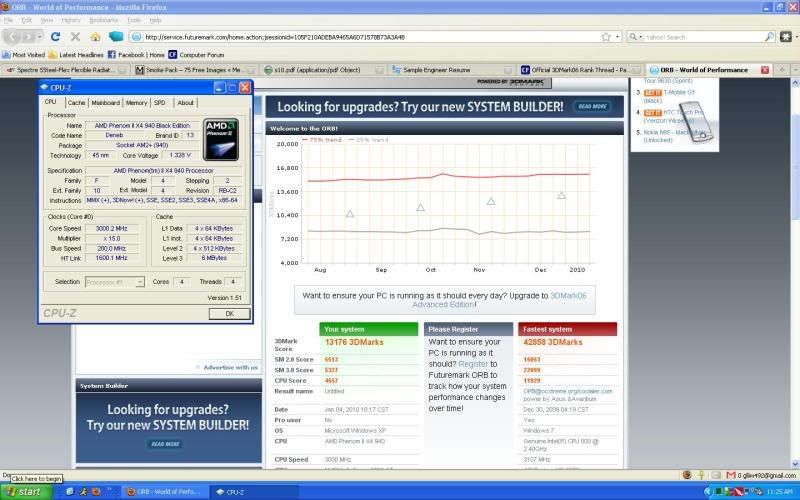Open the Latest Headlines feed bookmark
The height and width of the screenshot is (500, 800).
click(76, 55)
